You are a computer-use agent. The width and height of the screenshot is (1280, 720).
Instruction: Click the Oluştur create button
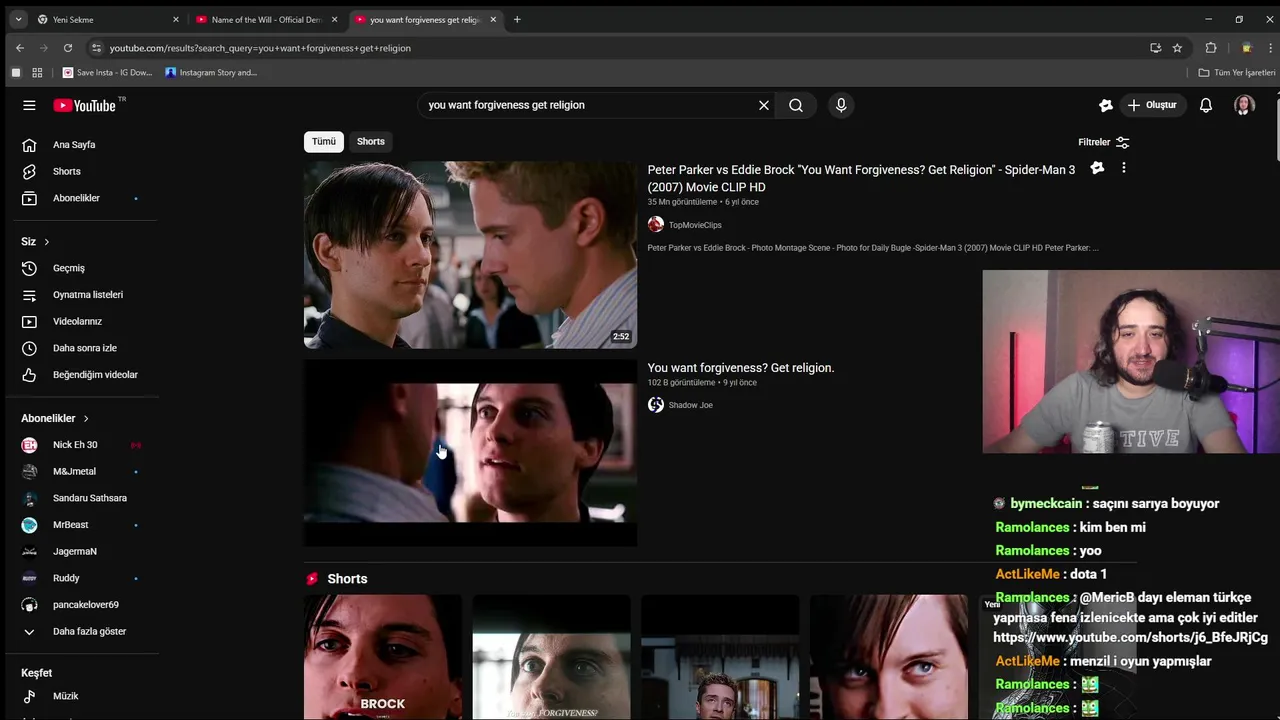pos(1152,105)
